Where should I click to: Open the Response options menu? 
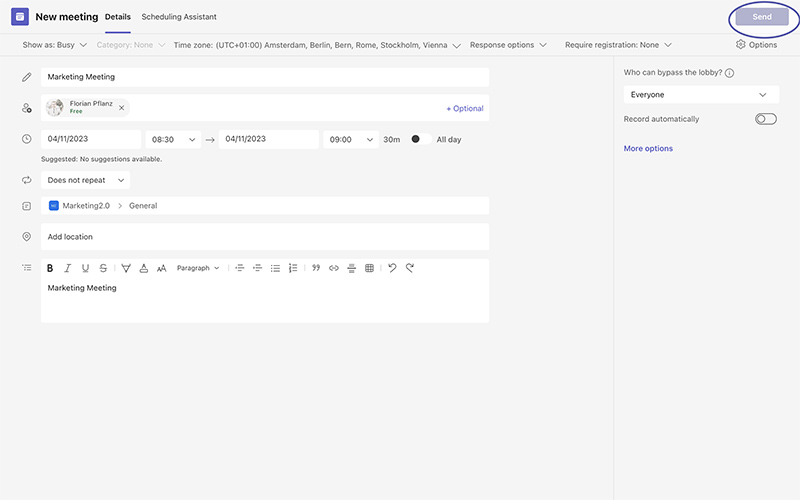tap(508, 45)
